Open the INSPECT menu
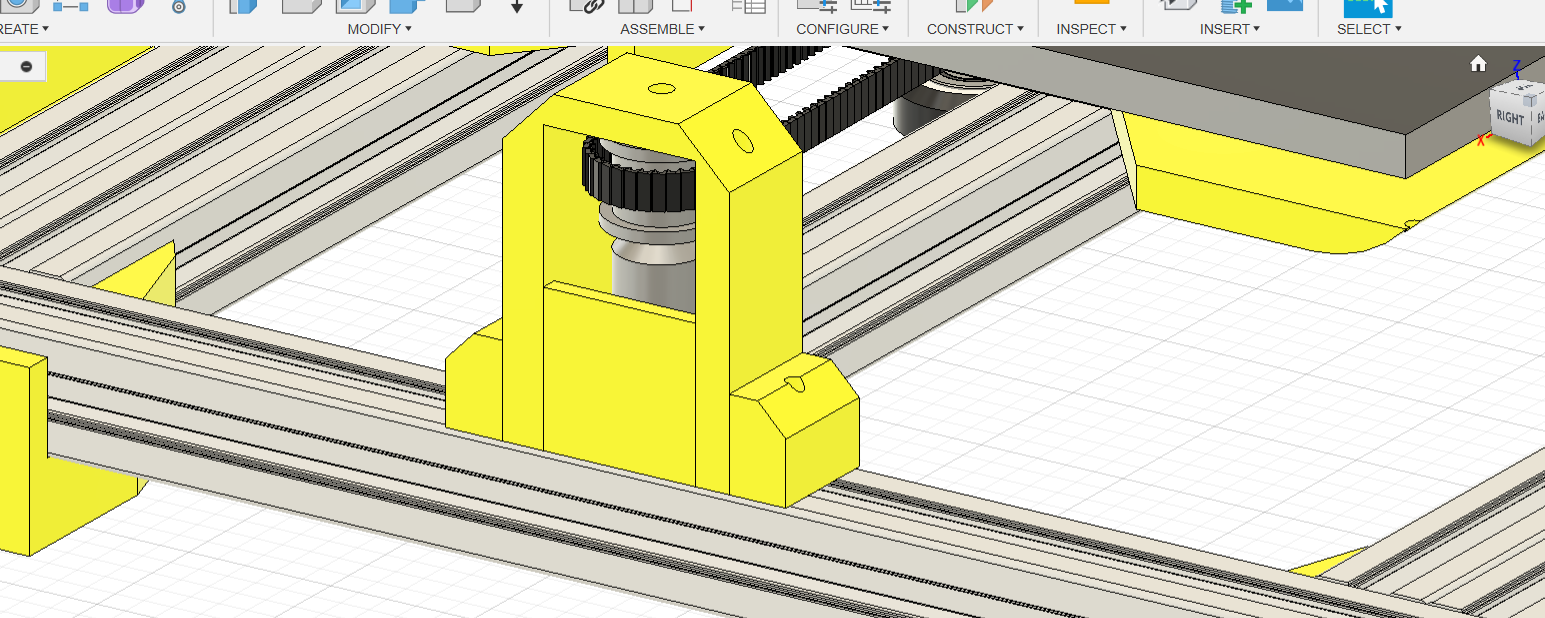The image size is (1545, 618). 1091,29
